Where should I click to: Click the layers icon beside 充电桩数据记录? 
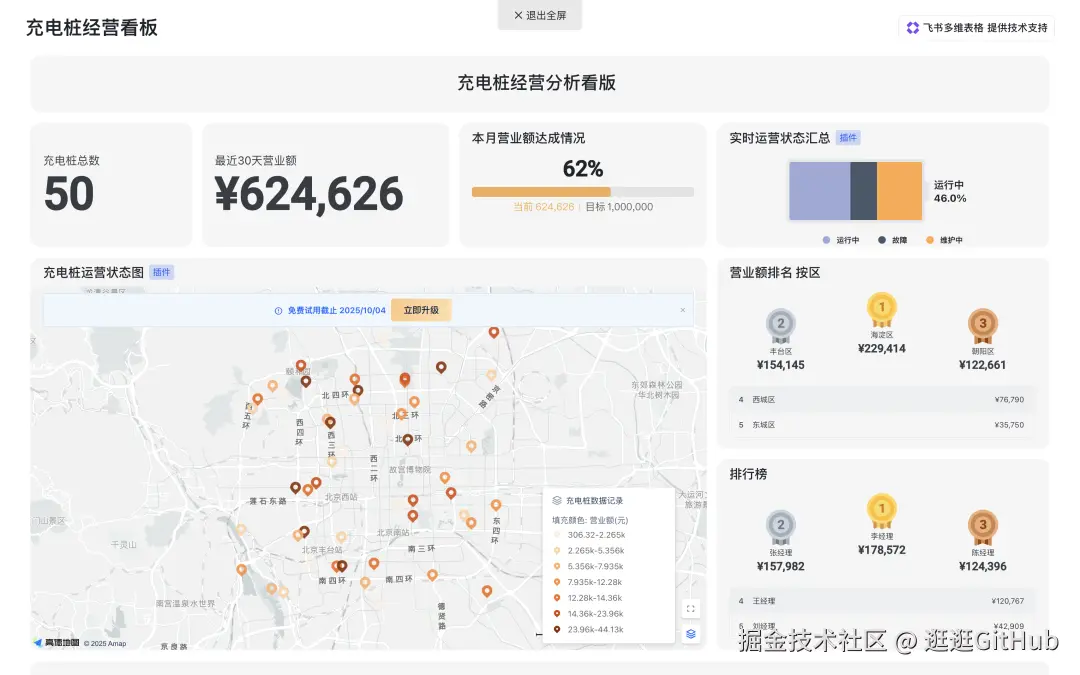click(556, 501)
